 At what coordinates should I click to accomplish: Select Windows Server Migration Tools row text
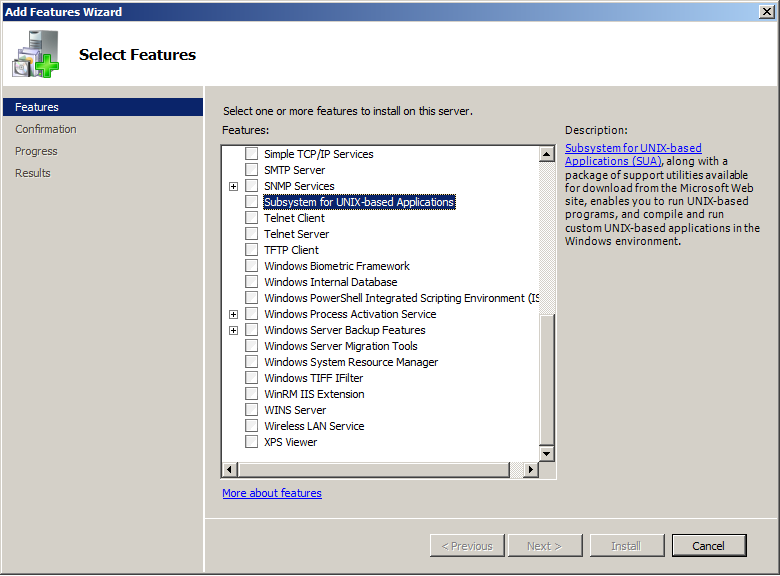click(341, 346)
